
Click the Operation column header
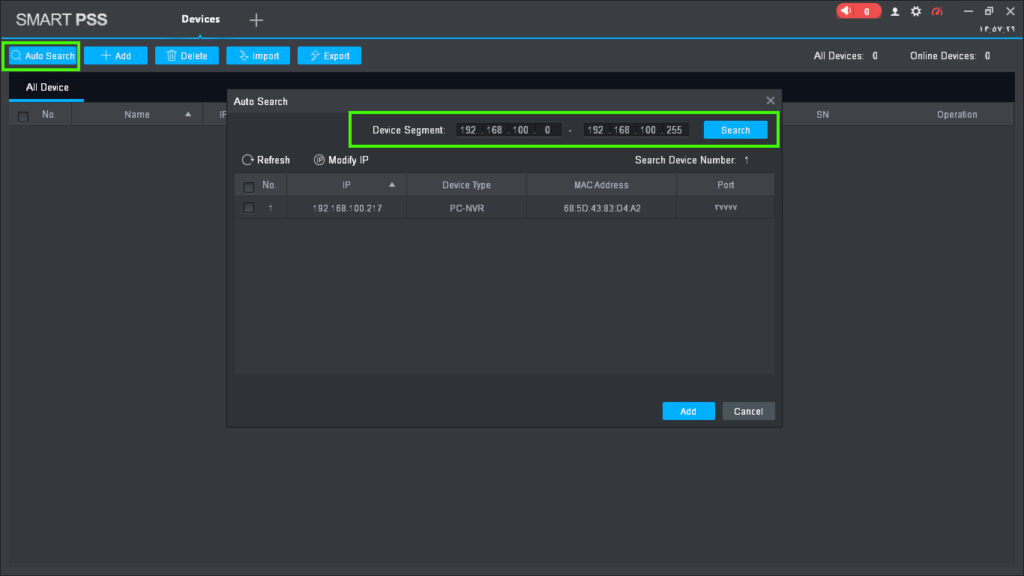click(957, 115)
